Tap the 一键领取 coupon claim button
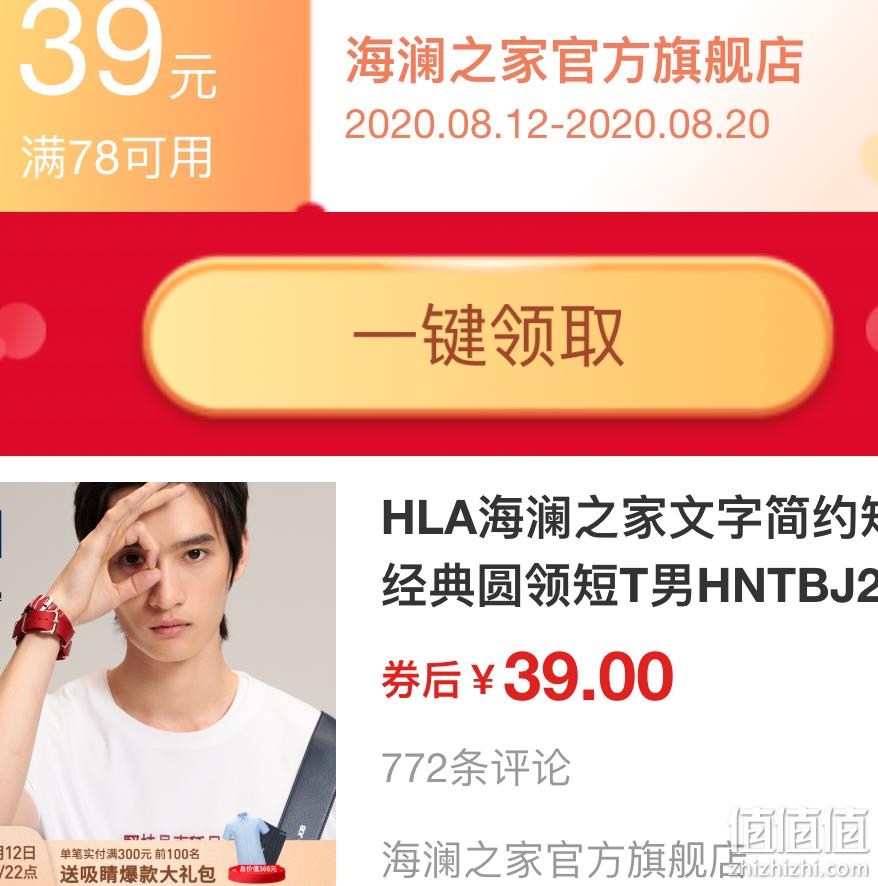Viewport: 878px width, 886px height. tap(488, 337)
